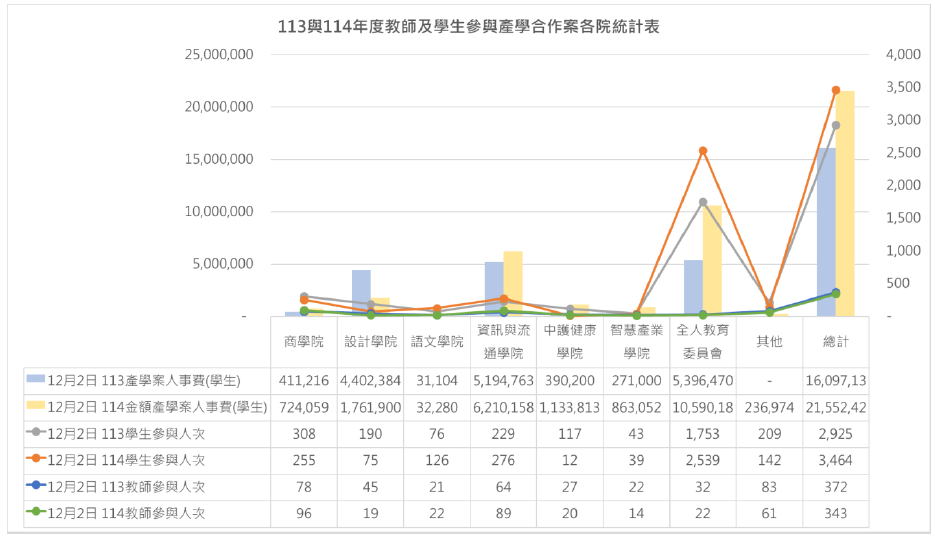935x537 pixels.
Task: Select the yellow legend swatch for 114金額產學案人事費
Action: [37, 407]
